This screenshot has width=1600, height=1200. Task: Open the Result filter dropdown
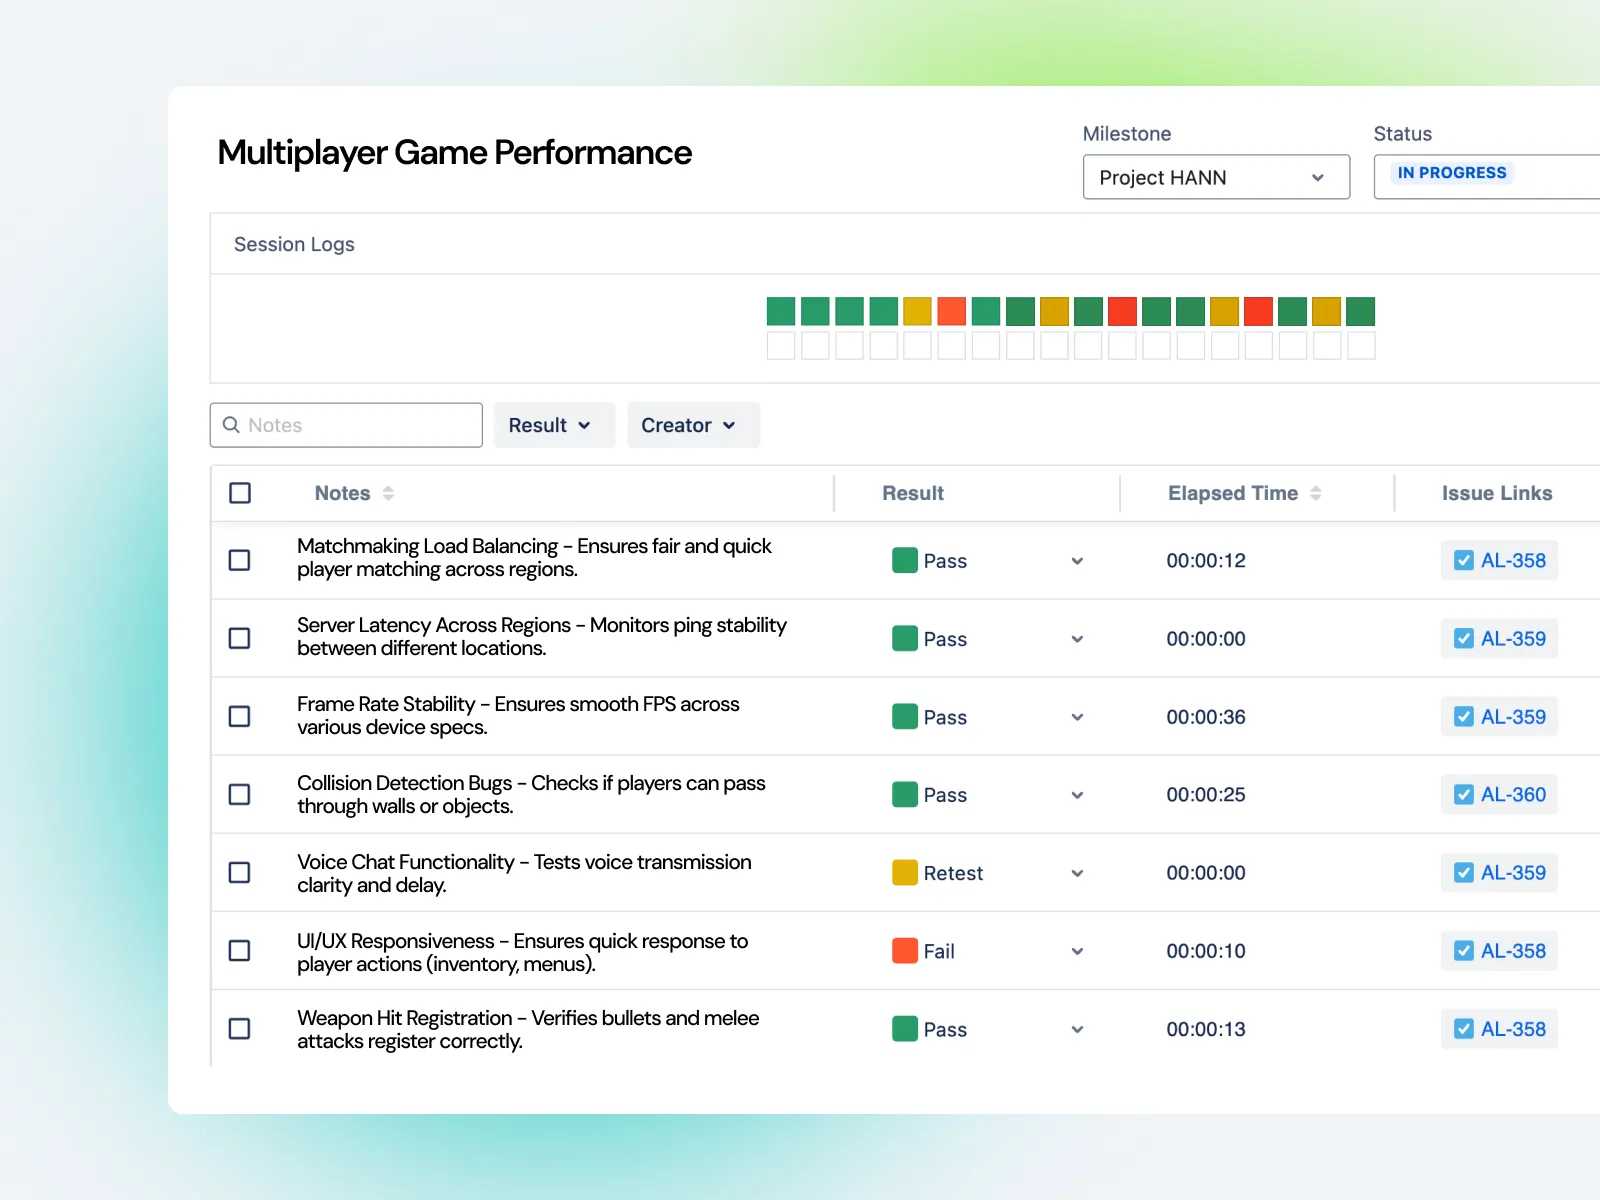click(x=554, y=425)
